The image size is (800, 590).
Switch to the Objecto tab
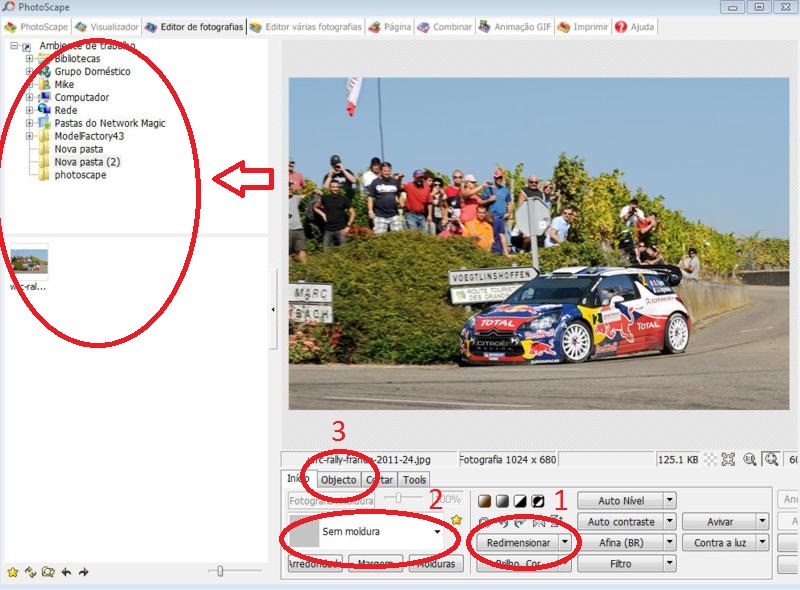click(338, 480)
